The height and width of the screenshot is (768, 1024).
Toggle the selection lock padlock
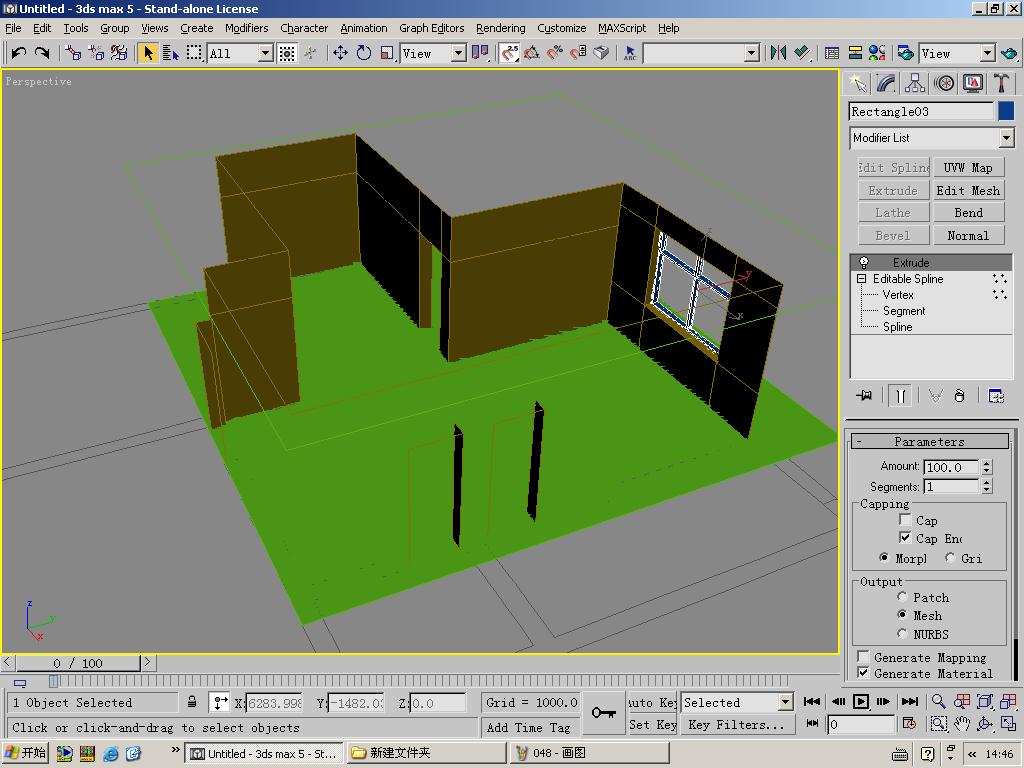click(192, 702)
